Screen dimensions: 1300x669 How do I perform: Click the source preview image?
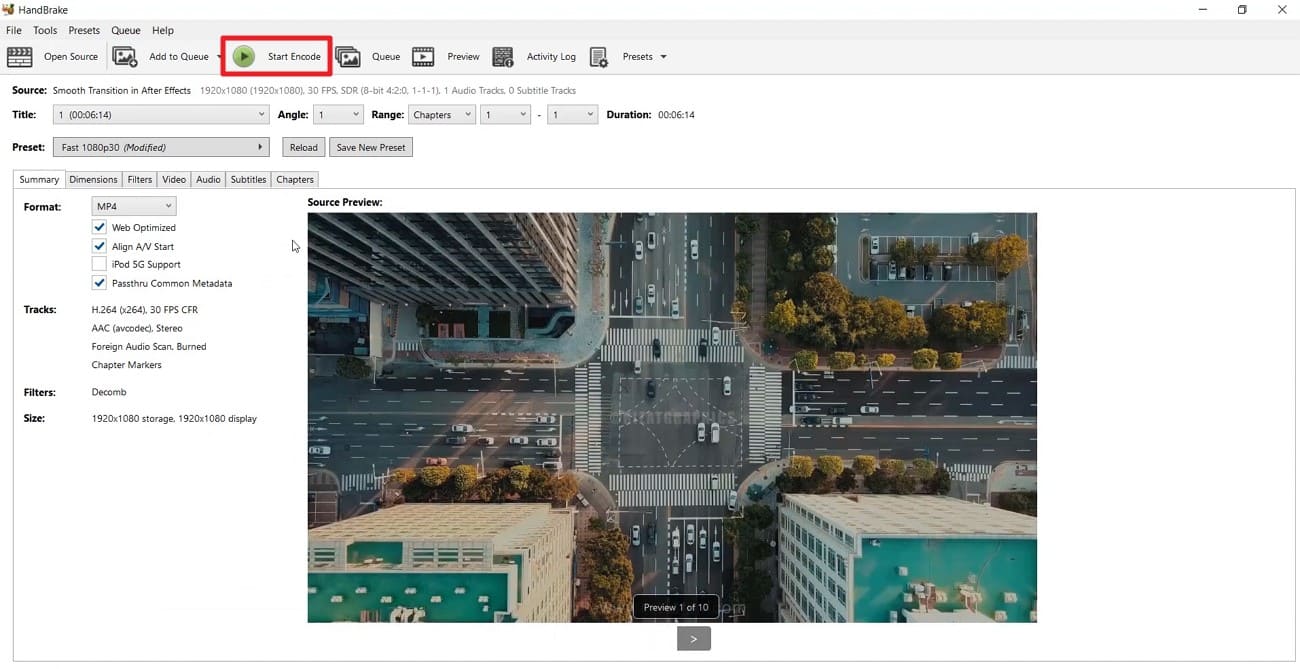point(672,417)
